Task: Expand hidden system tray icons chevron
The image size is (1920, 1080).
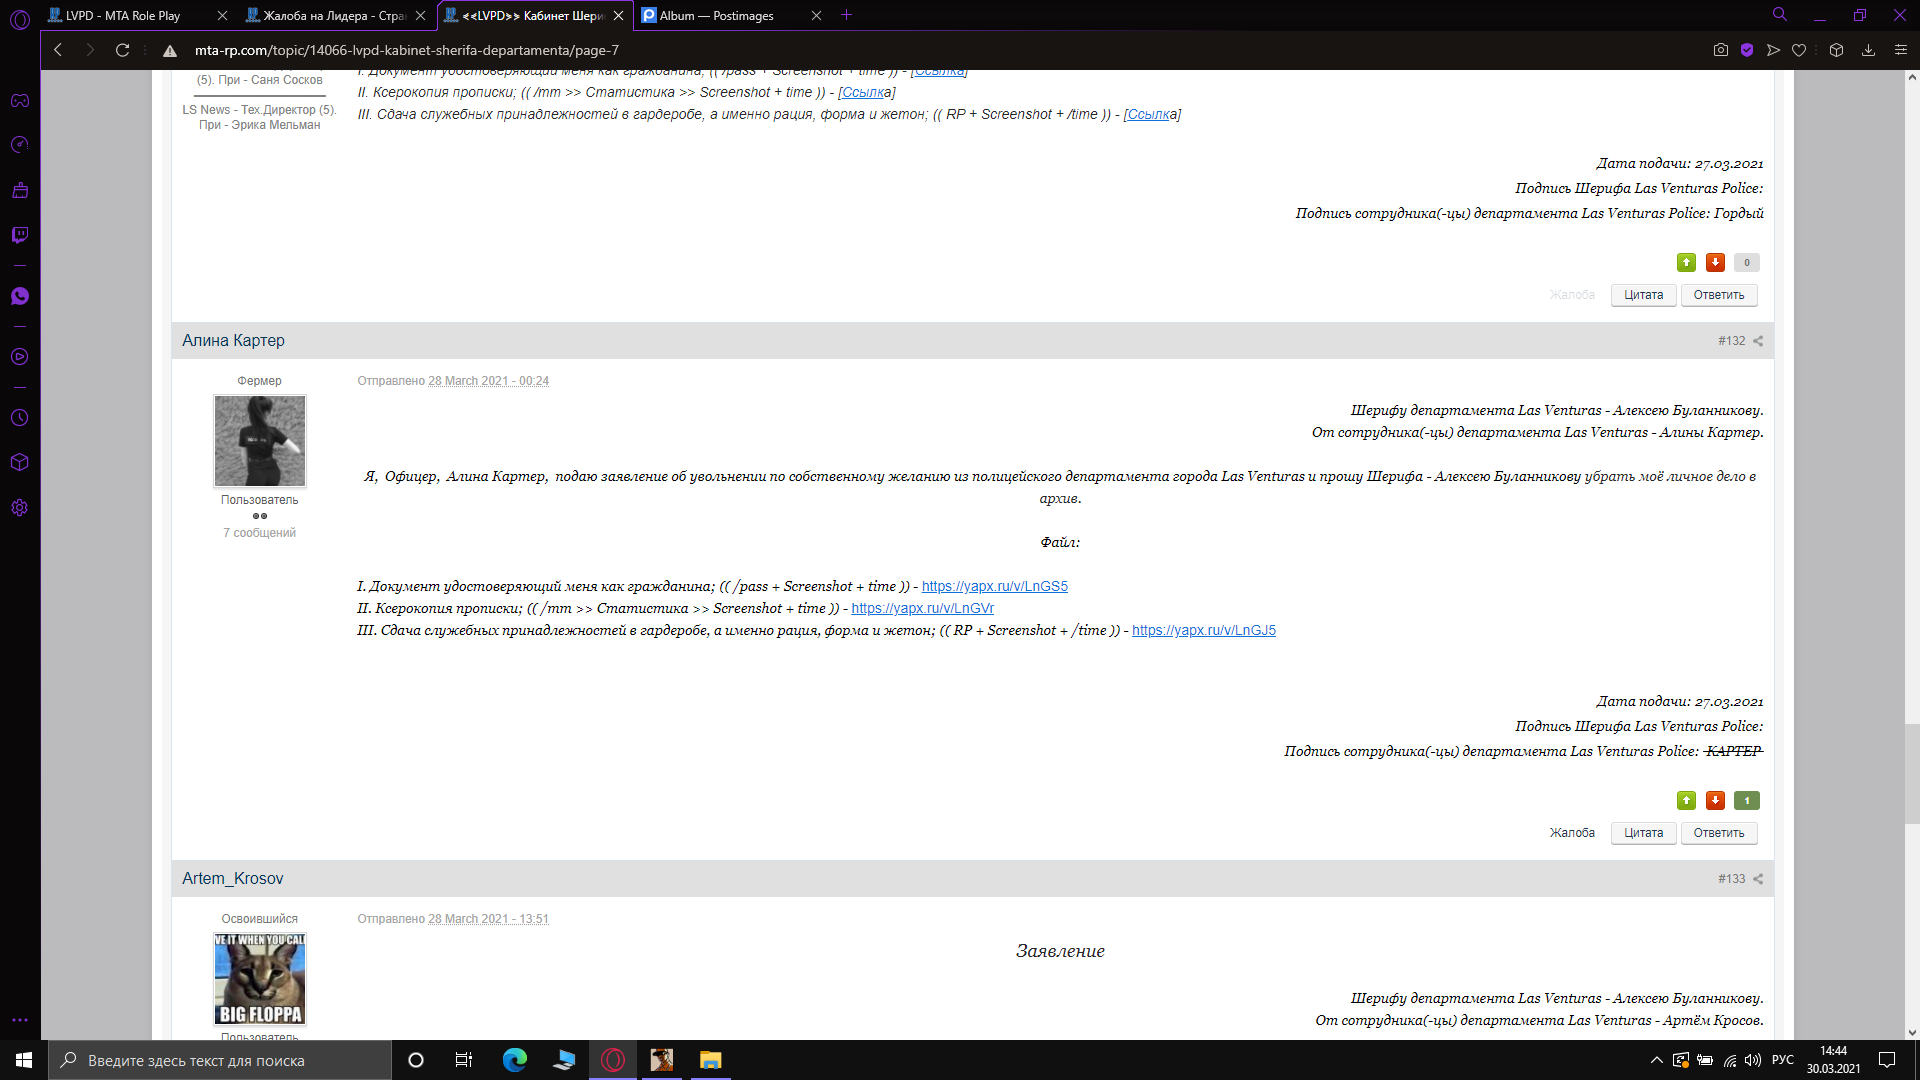Action: 1656,1060
